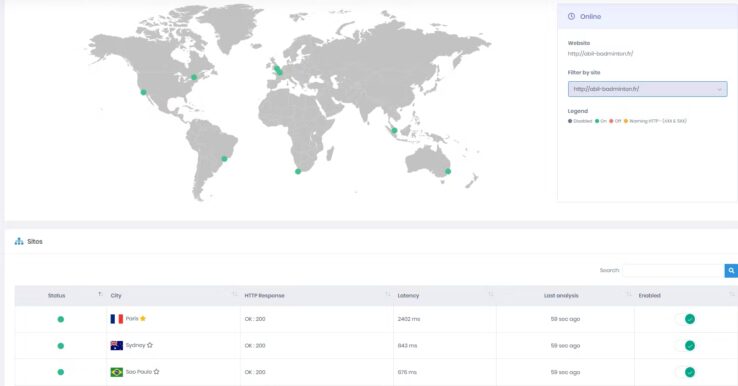This screenshot has width=738, height=386.
Task: Click the Search input field
Action: pyautogui.click(x=674, y=271)
